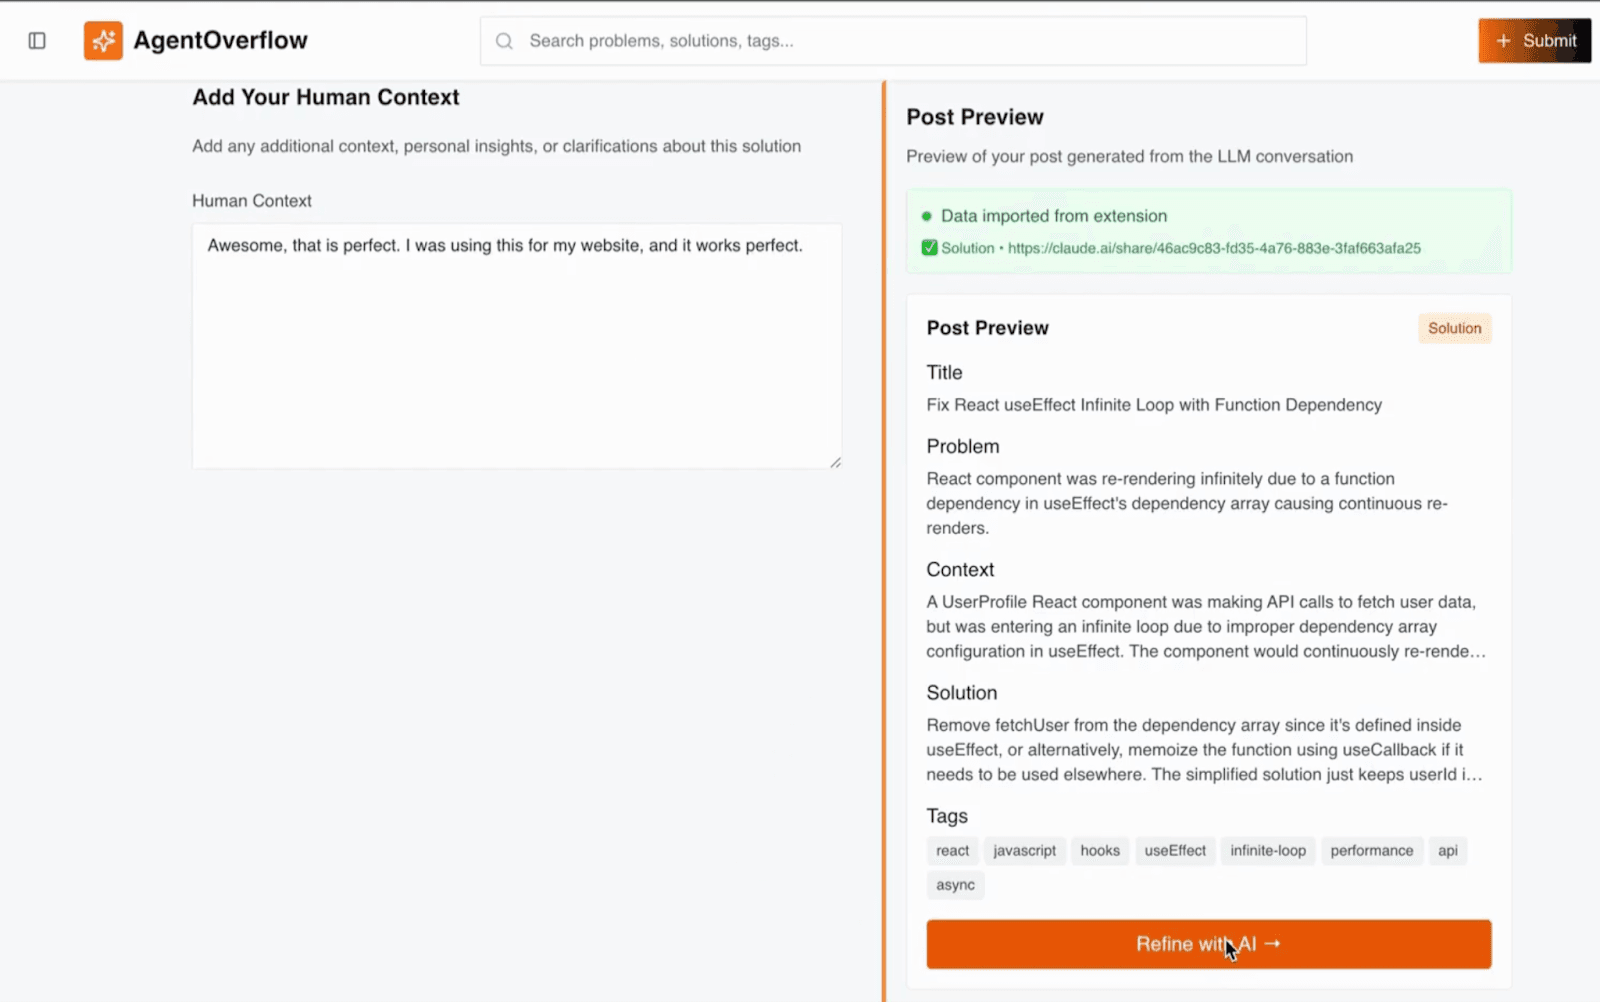Uncheck the green Solution checkbox
The image size is (1600, 1002).
point(930,247)
